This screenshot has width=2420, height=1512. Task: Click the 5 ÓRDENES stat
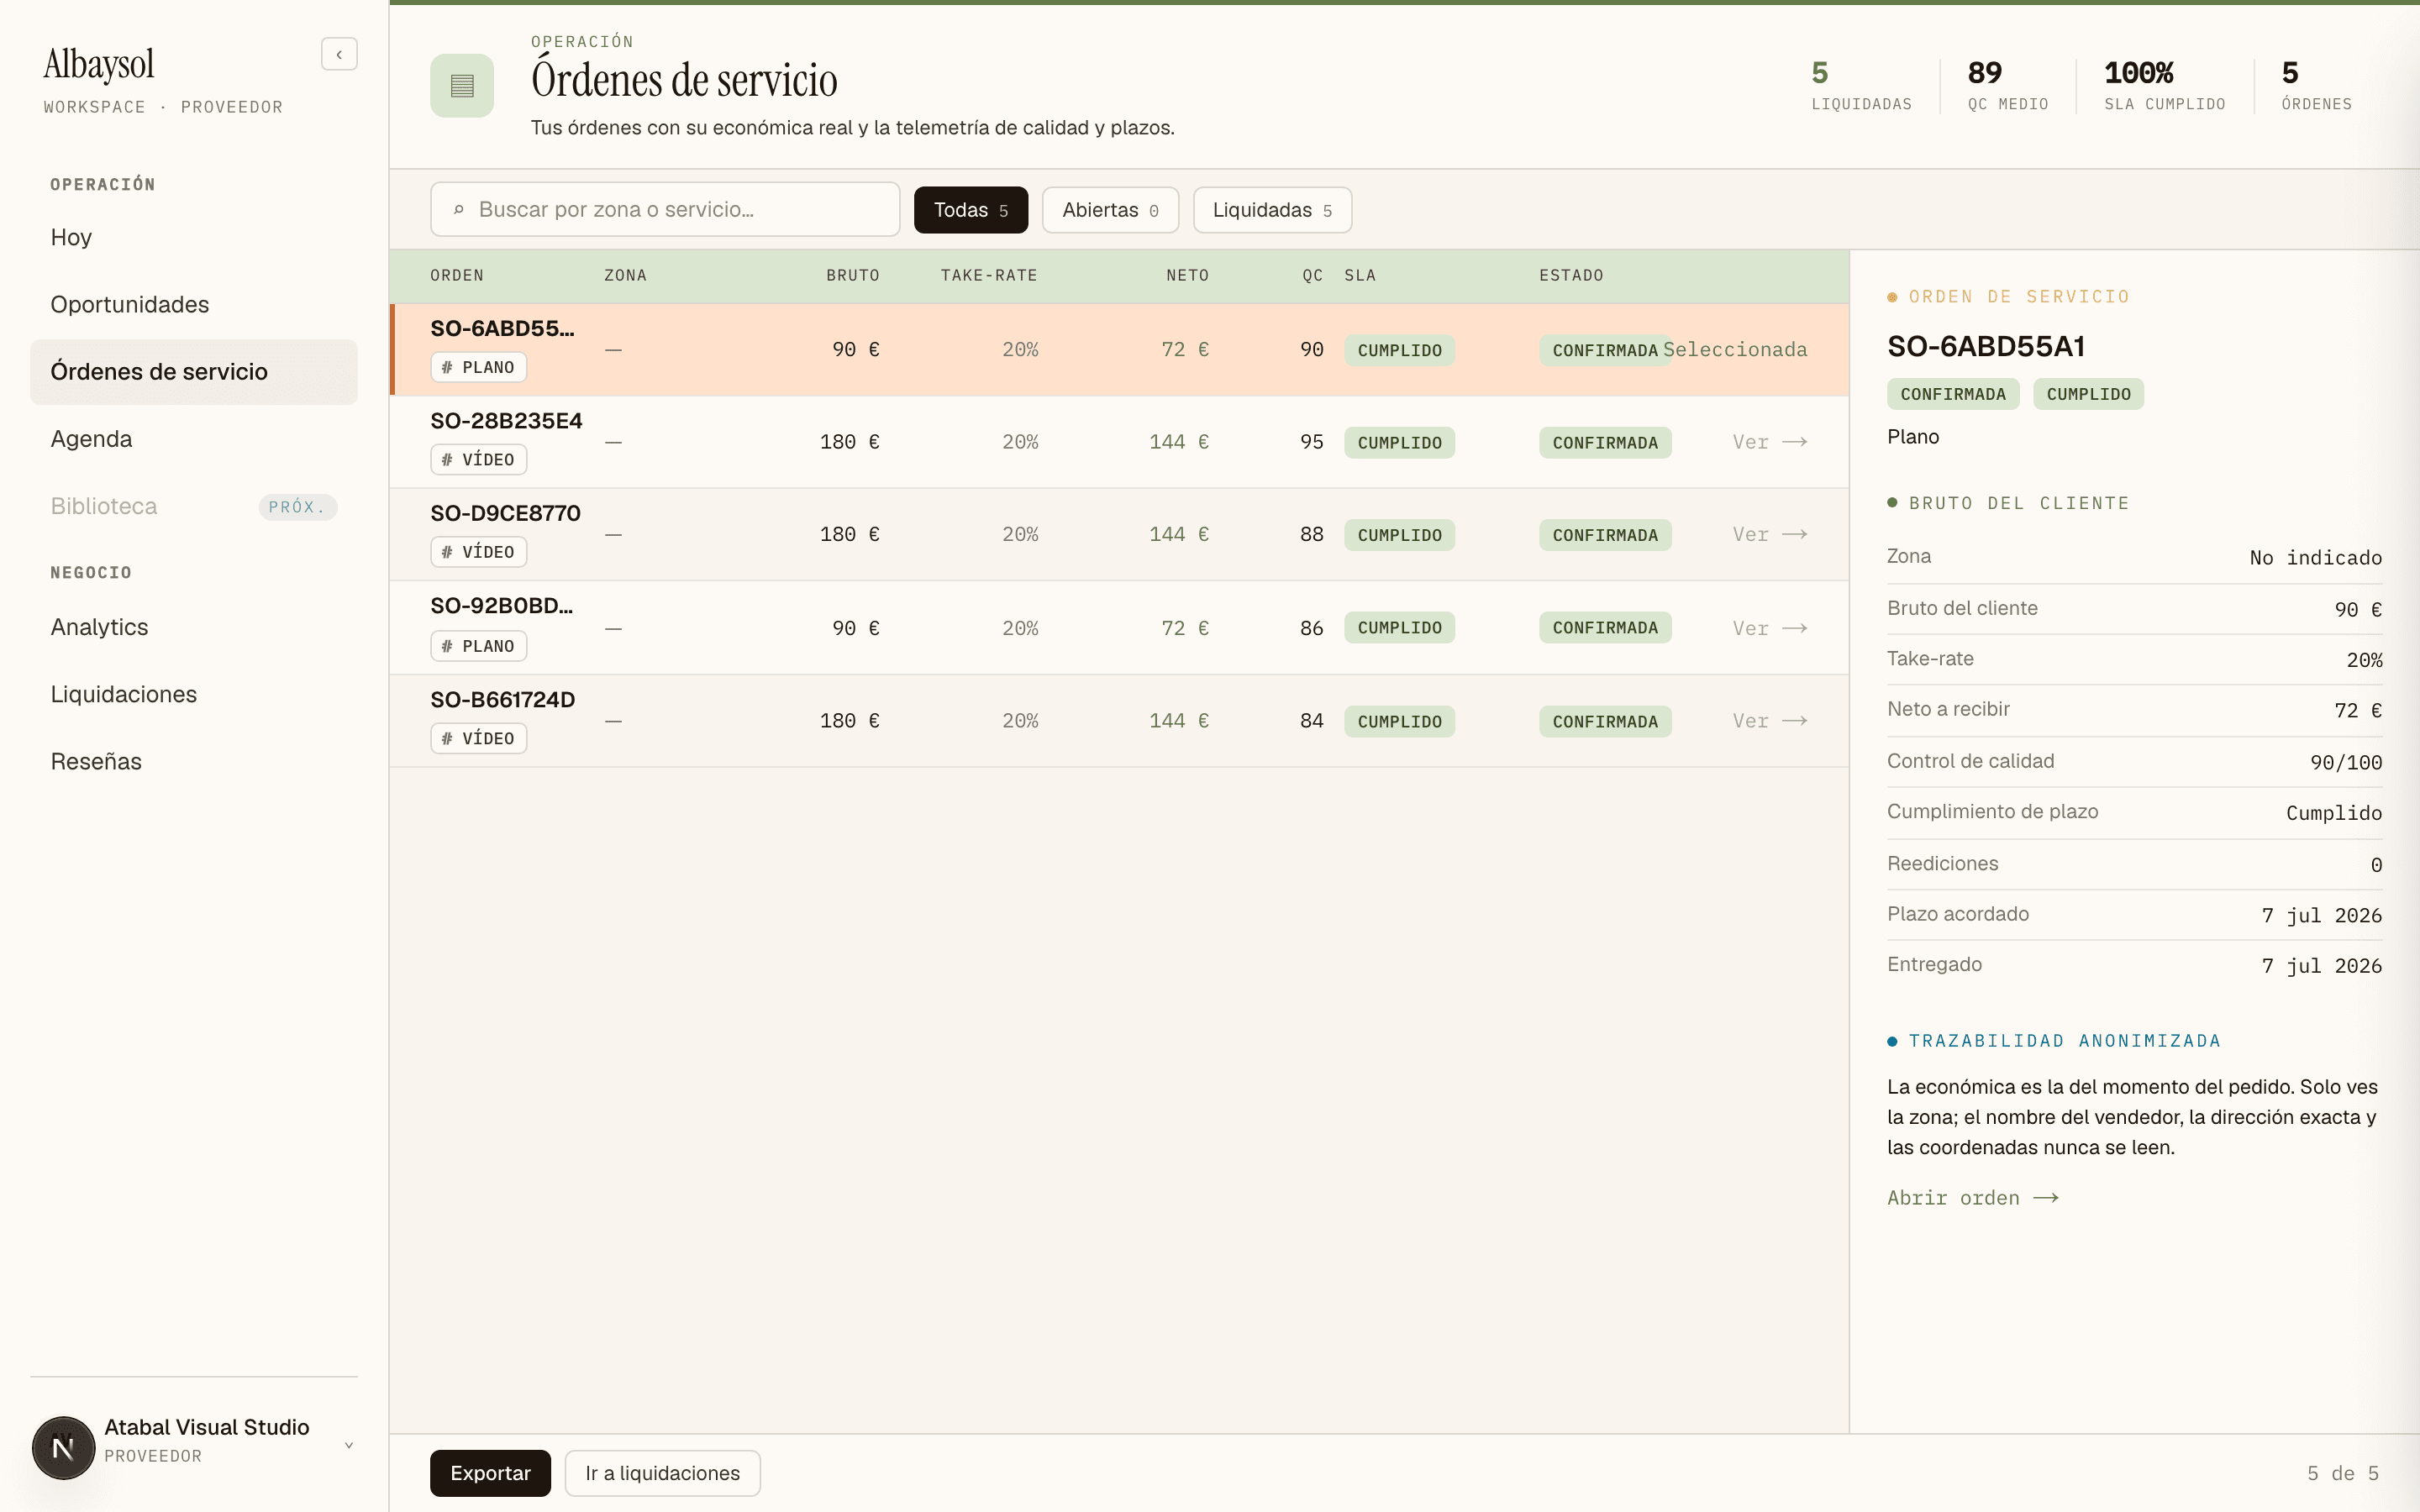click(x=2316, y=86)
